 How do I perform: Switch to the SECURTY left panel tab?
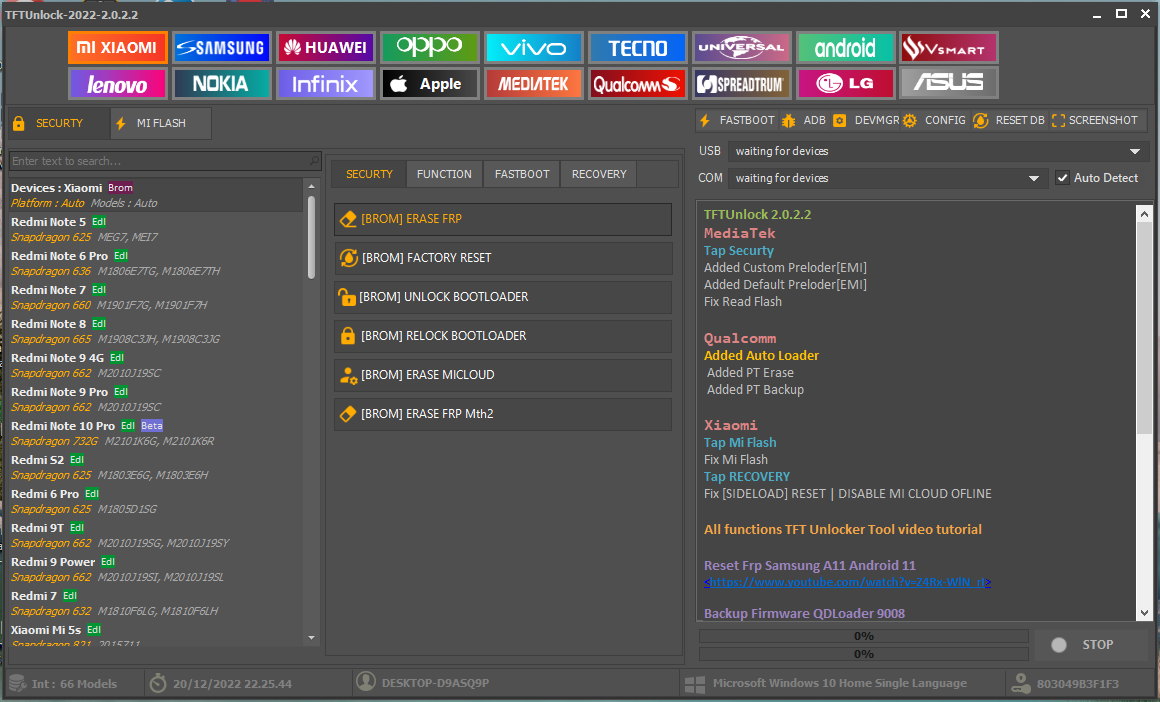[58, 123]
